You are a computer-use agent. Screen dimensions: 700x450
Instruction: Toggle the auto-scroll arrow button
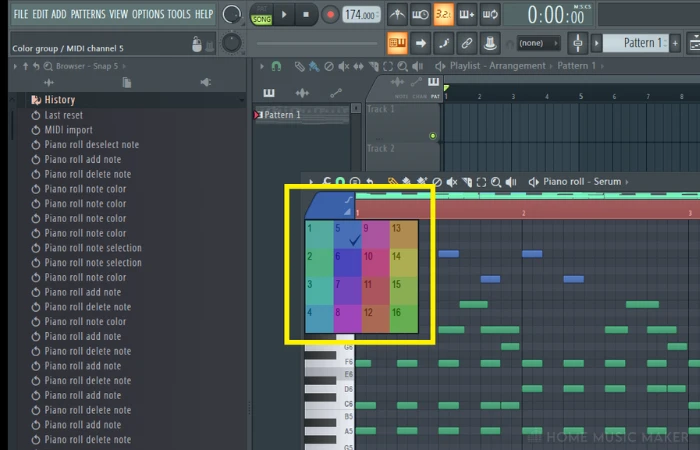click(x=420, y=43)
